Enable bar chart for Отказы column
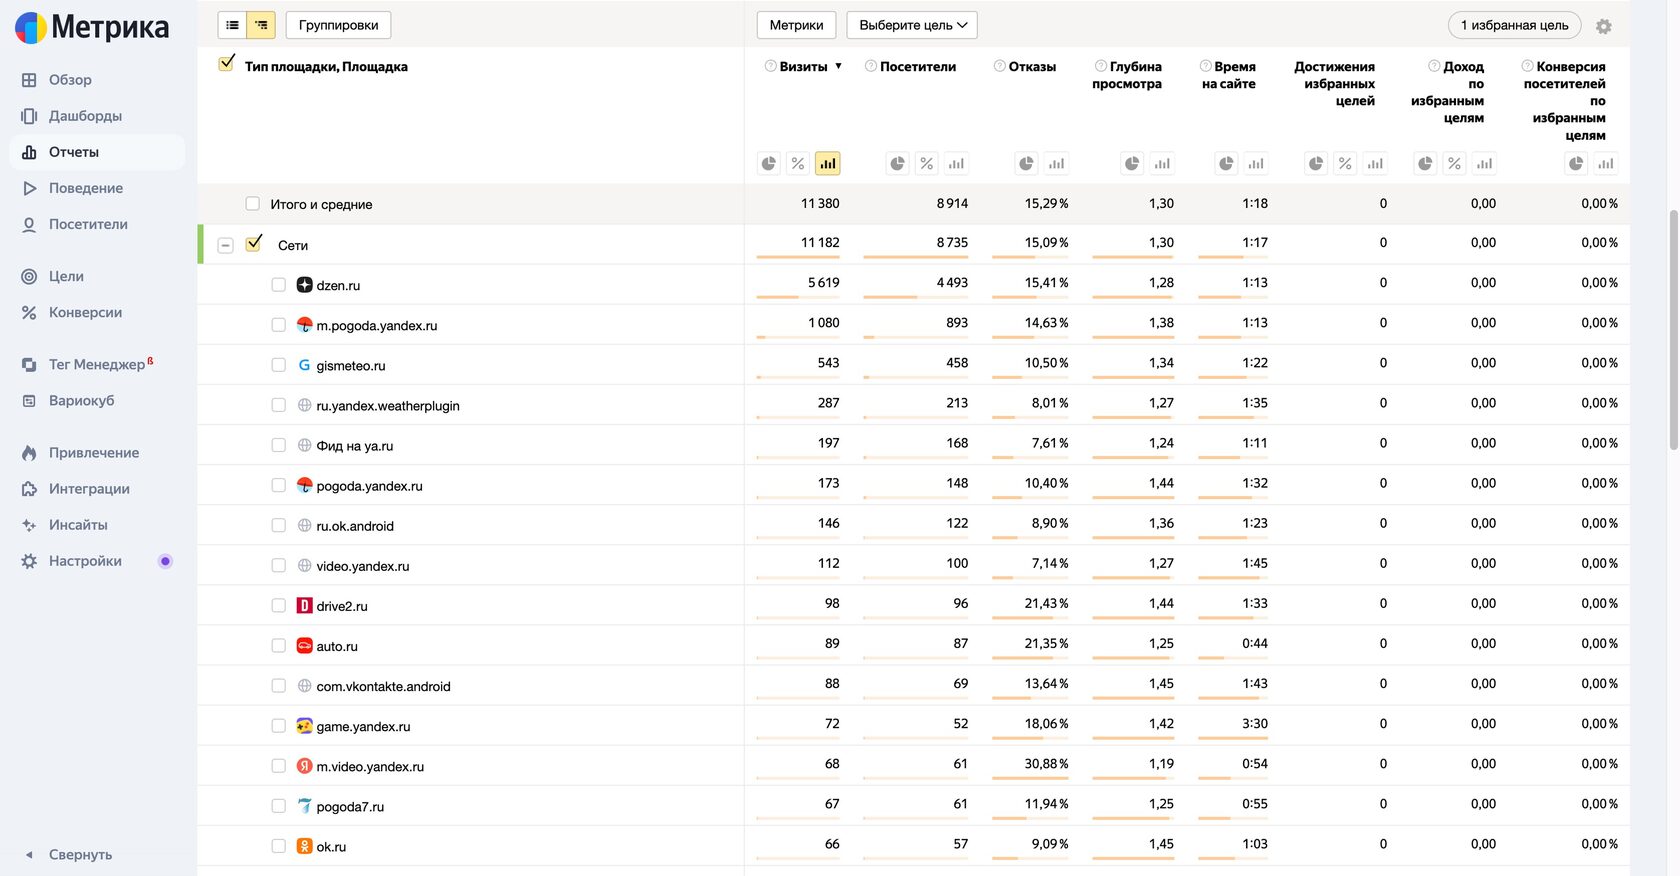The width and height of the screenshot is (1680, 876). tap(1056, 163)
